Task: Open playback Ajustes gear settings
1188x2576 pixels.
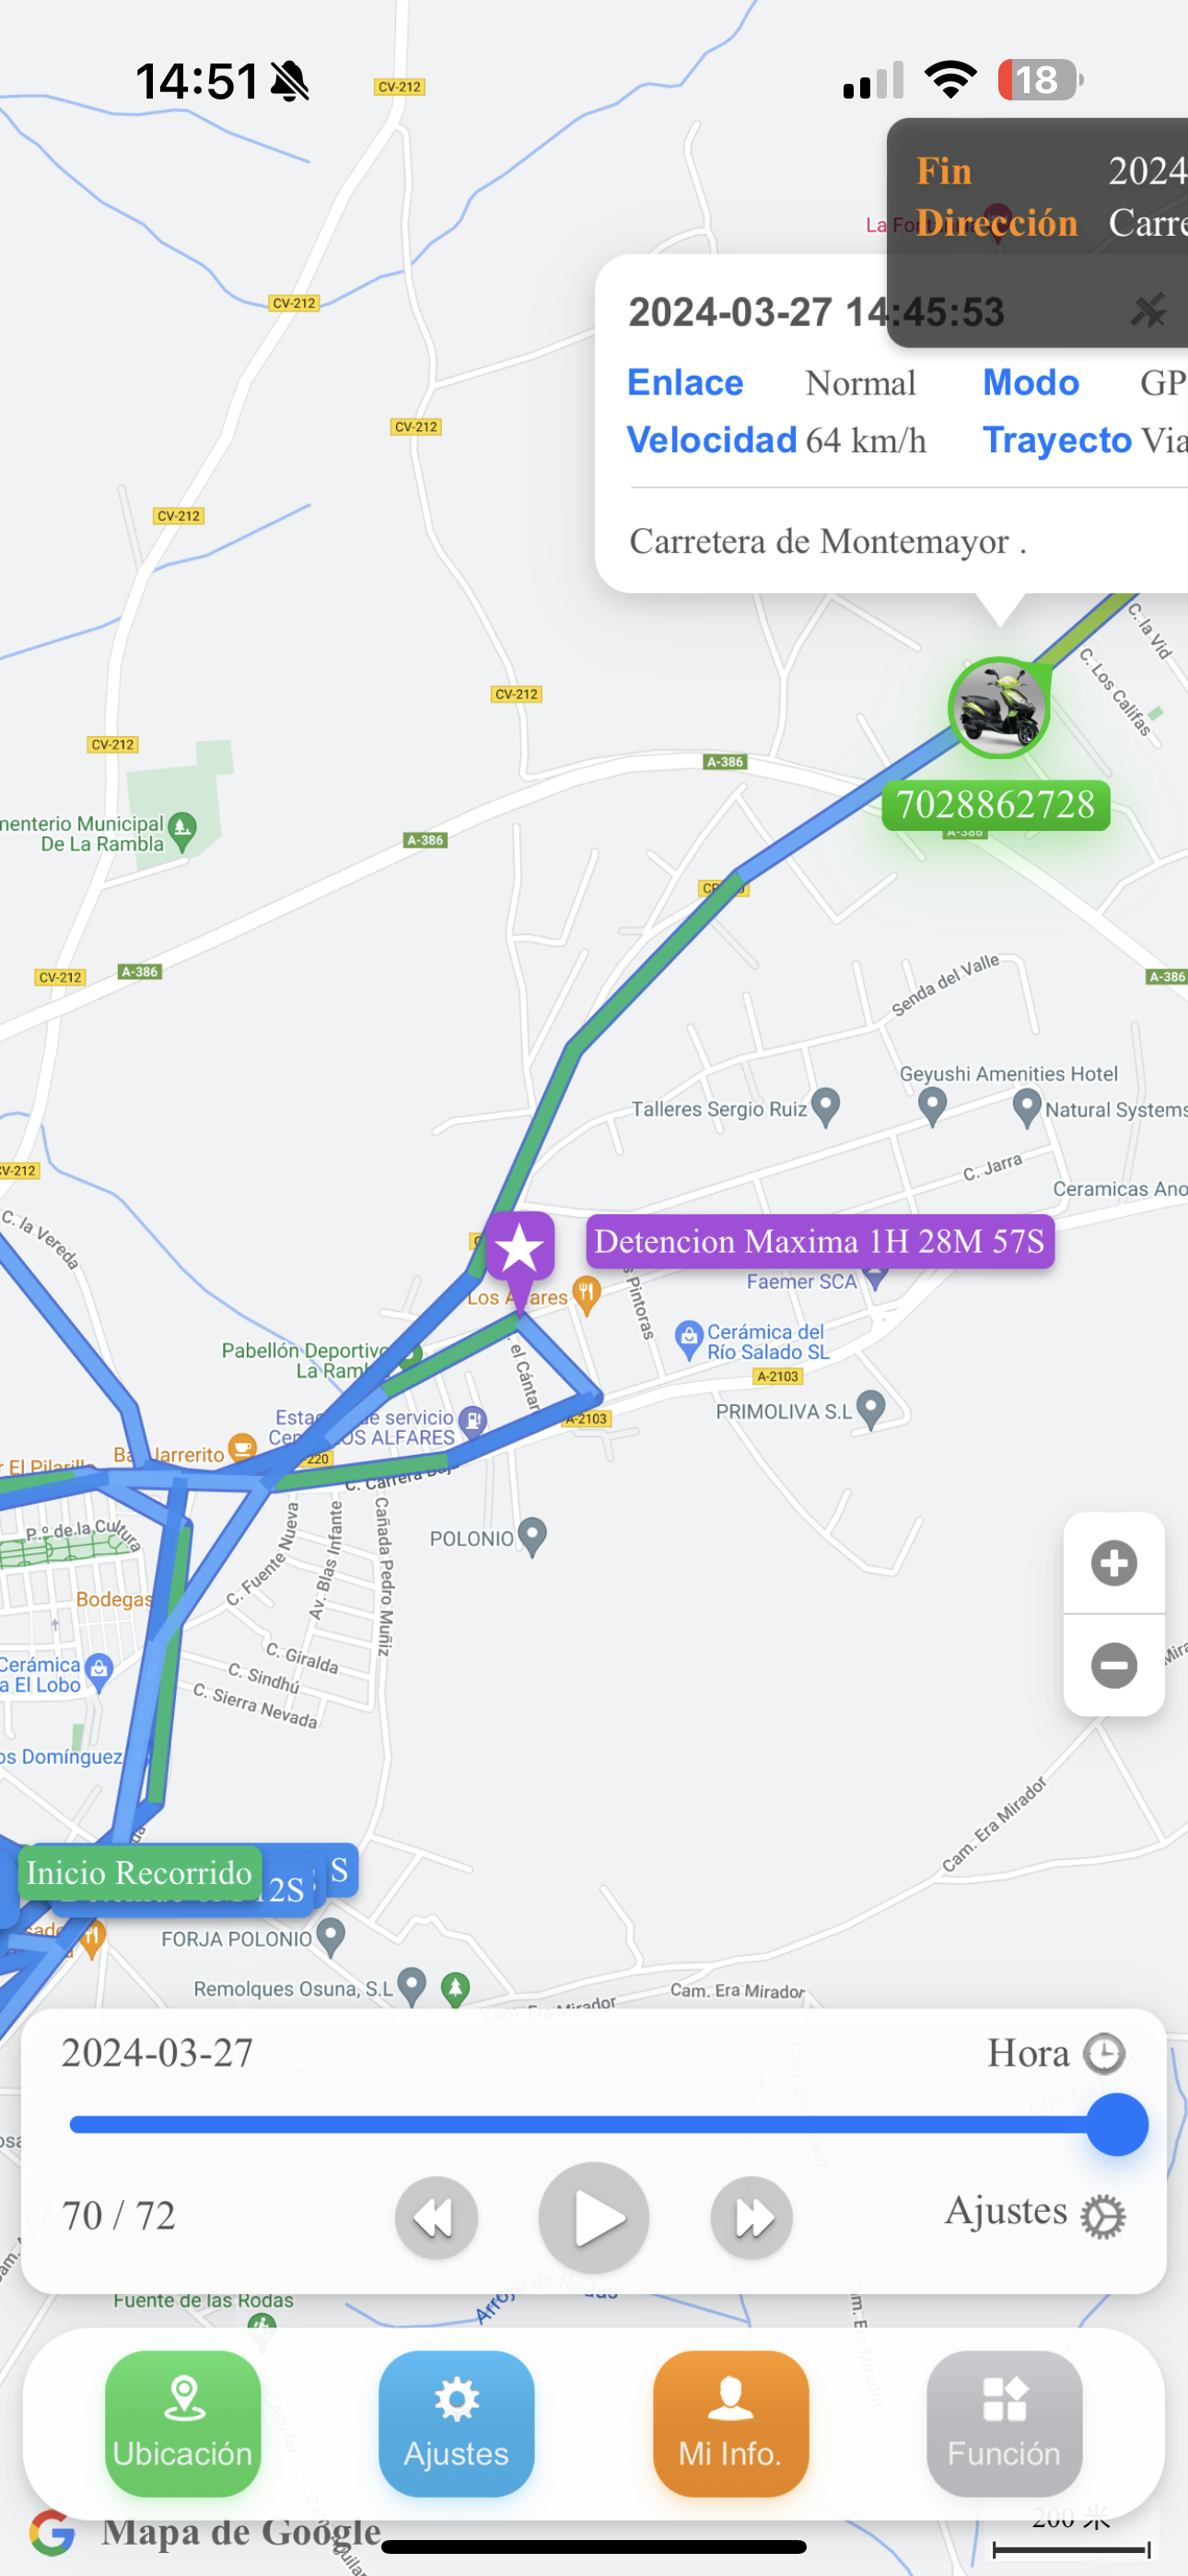Action: (1035, 2212)
